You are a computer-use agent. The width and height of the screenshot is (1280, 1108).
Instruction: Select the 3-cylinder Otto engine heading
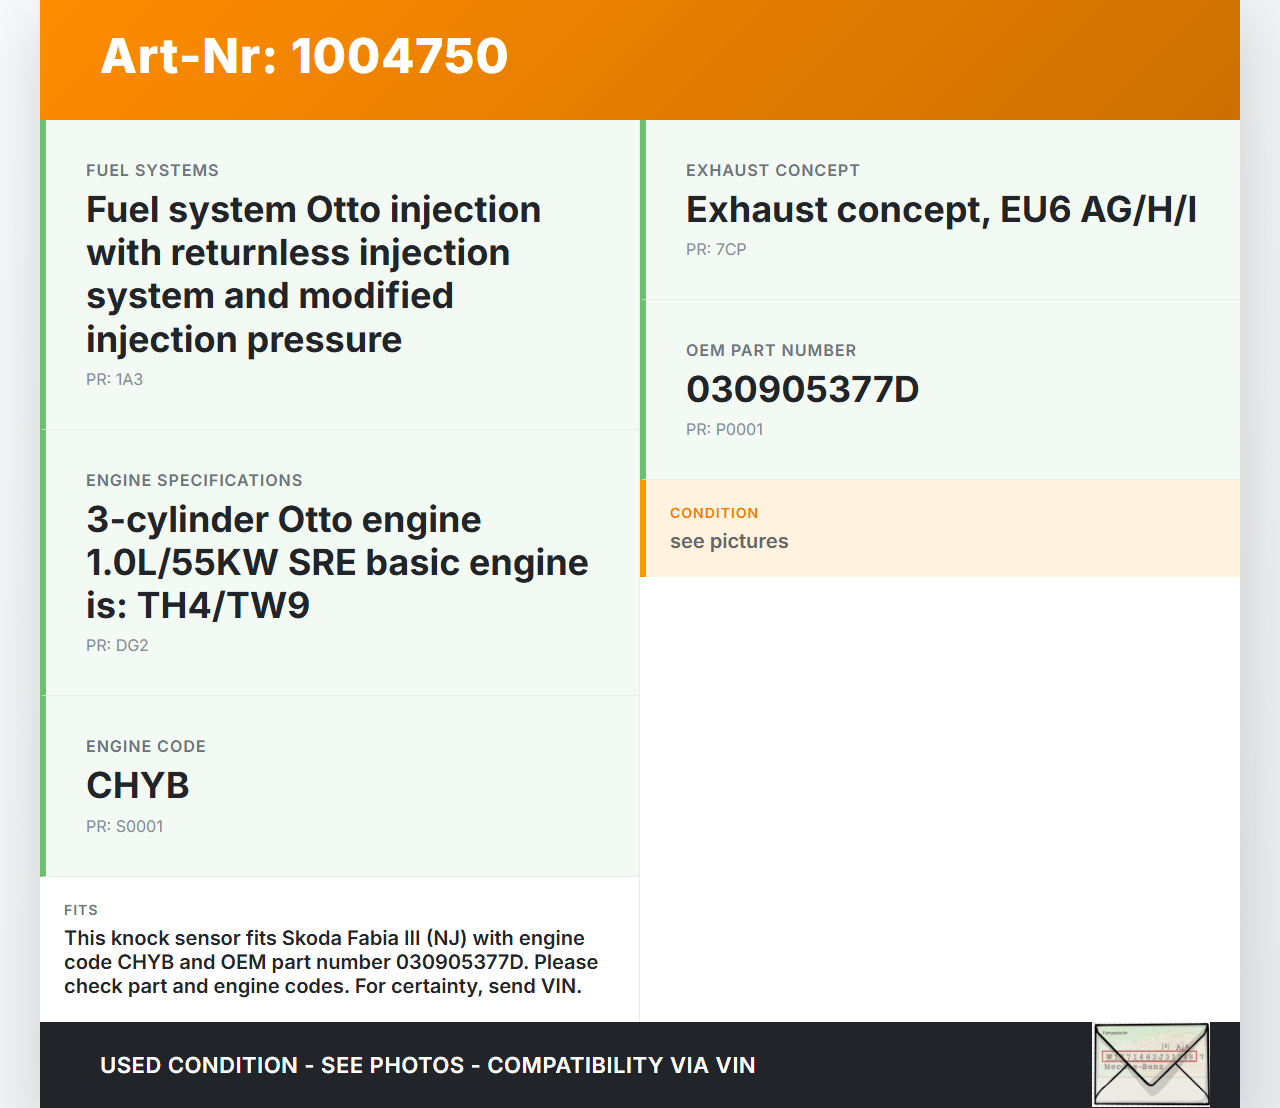337,562
